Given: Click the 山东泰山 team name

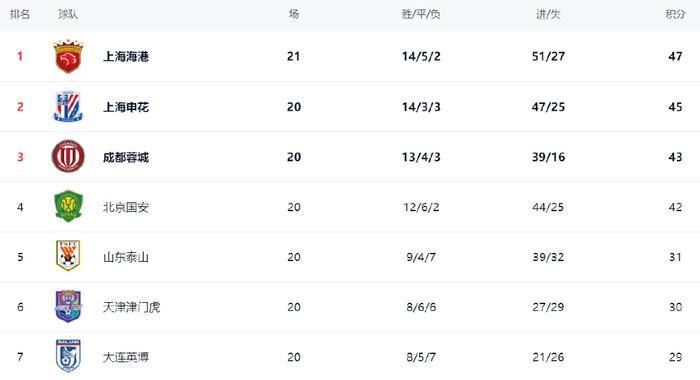Looking at the screenshot, I should tap(126, 257).
